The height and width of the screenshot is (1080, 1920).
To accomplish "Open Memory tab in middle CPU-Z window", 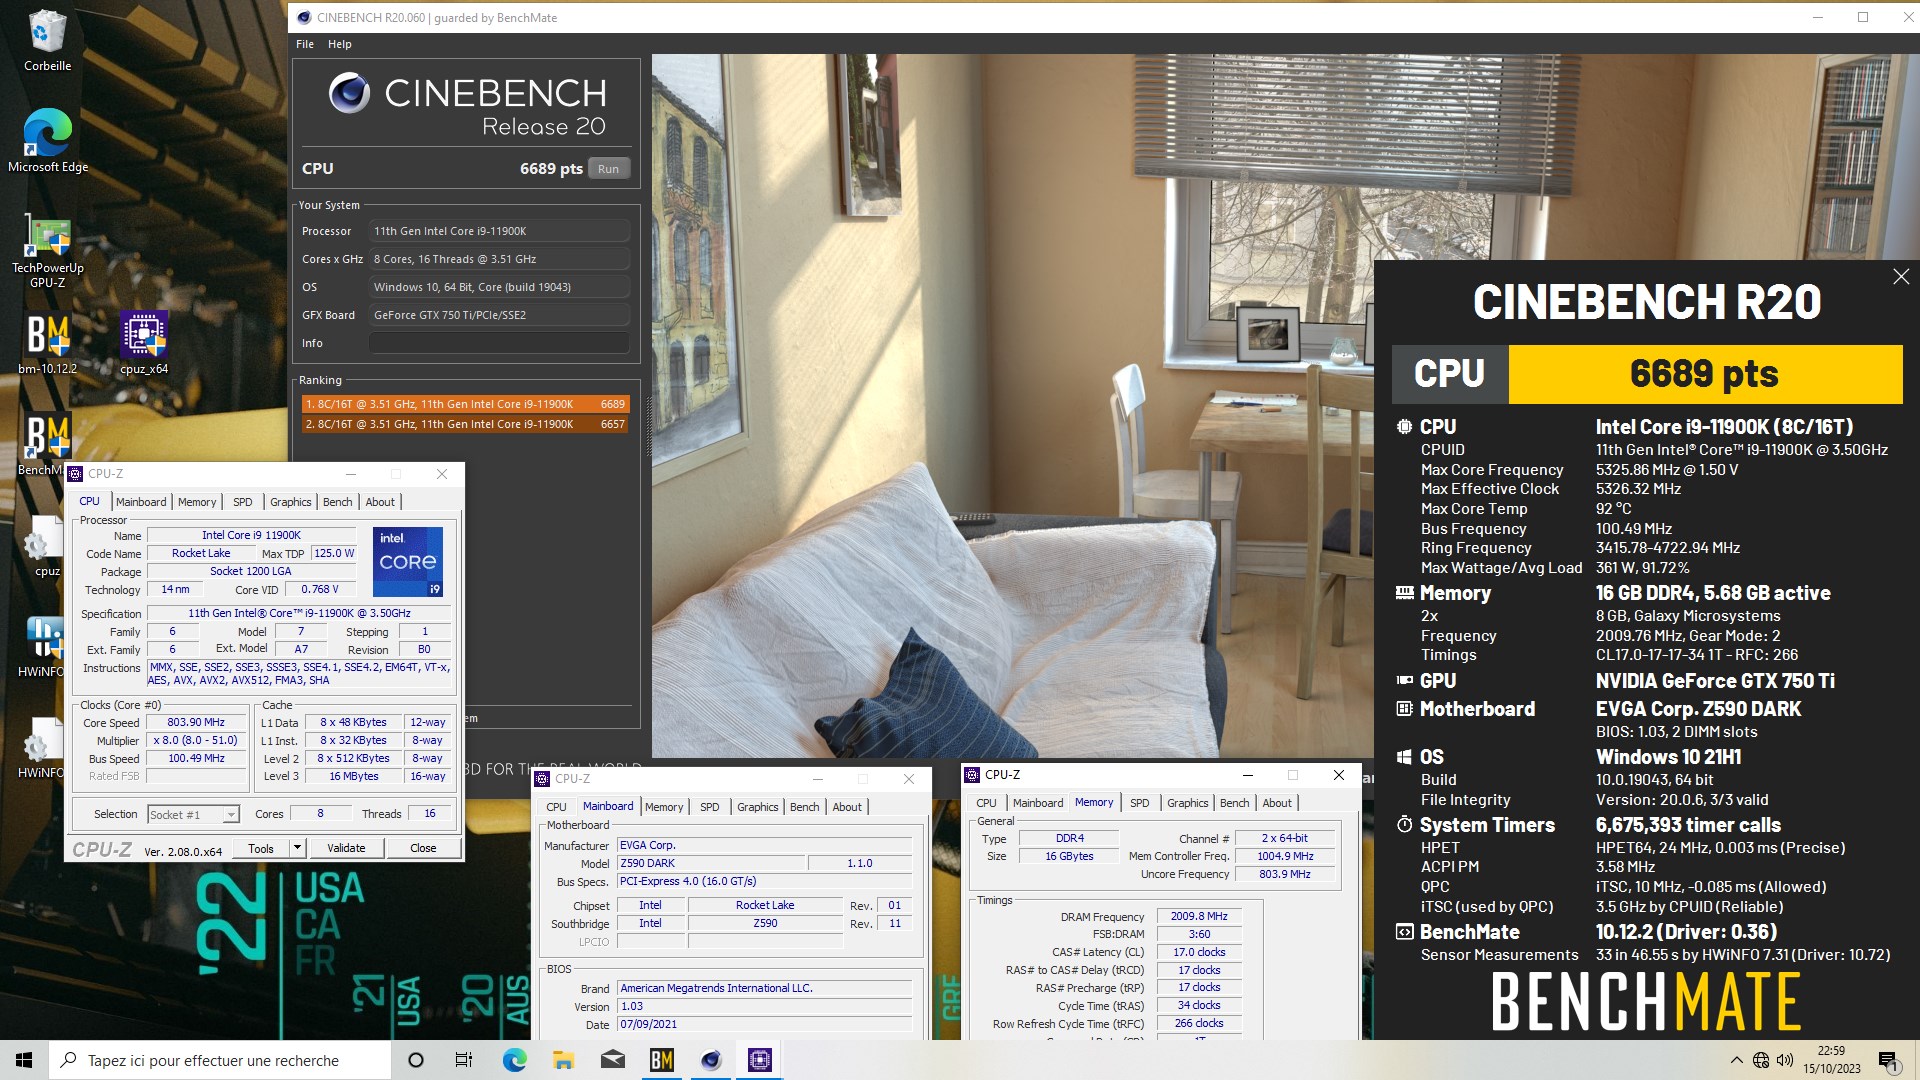I will pyautogui.click(x=664, y=807).
